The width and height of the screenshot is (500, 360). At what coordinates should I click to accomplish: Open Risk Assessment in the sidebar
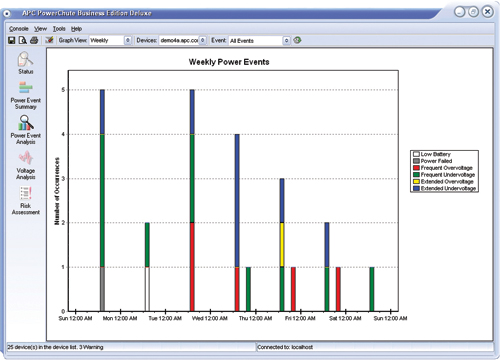point(26,201)
